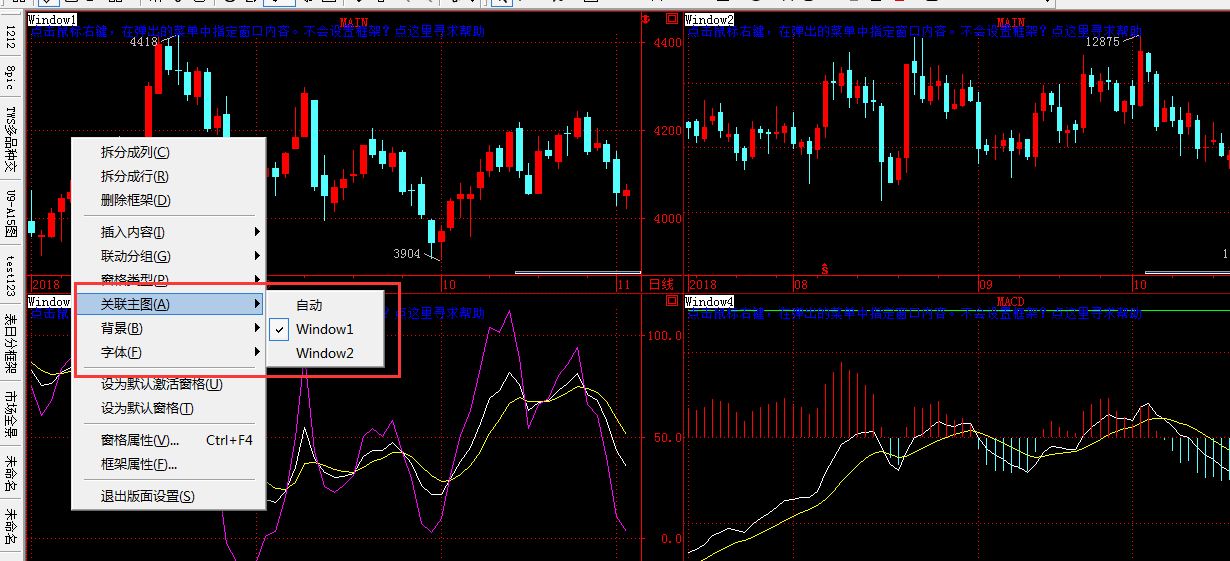This screenshot has height=561, width=1230.
Task: Click the 12875 high label in Window2
Action: (x=1102, y=42)
